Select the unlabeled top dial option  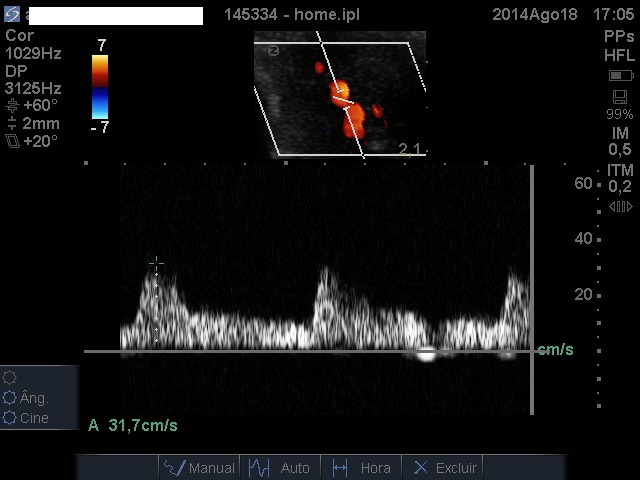pos(10,378)
